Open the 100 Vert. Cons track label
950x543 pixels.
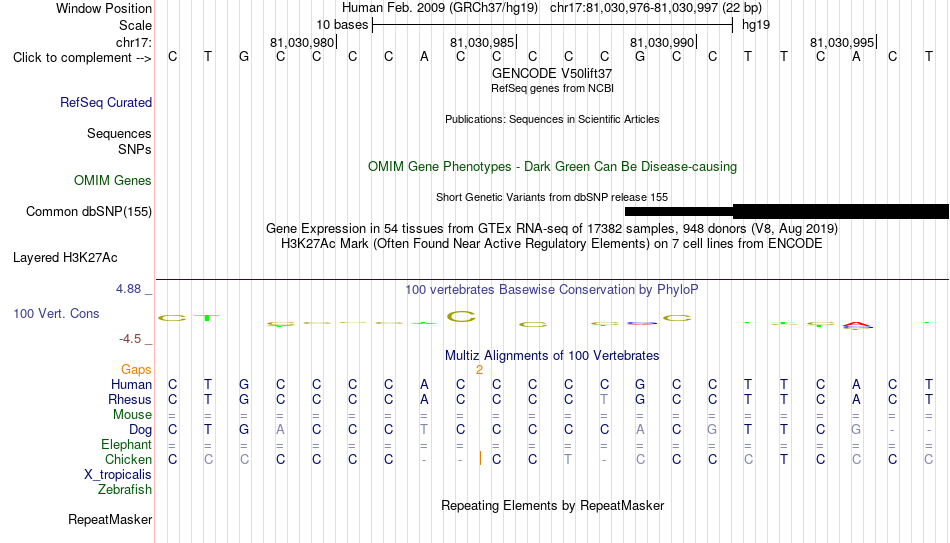click(x=56, y=313)
